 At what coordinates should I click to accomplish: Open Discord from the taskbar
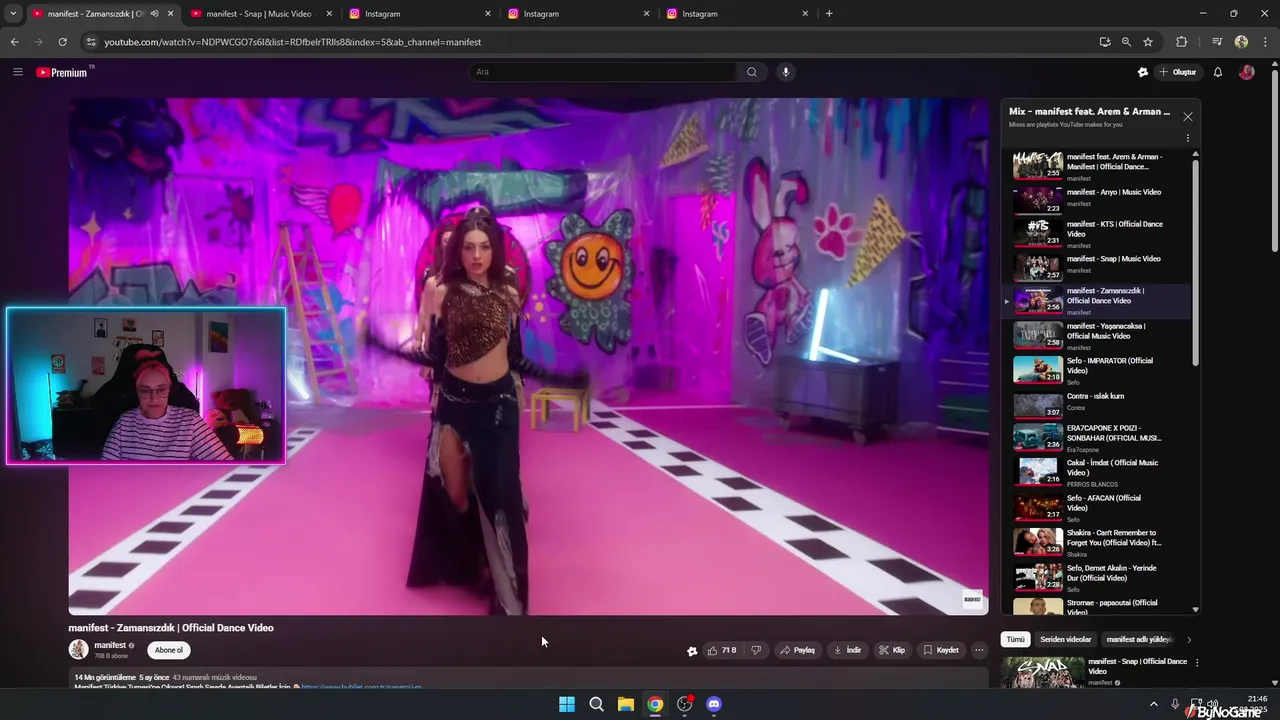pos(714,704)
